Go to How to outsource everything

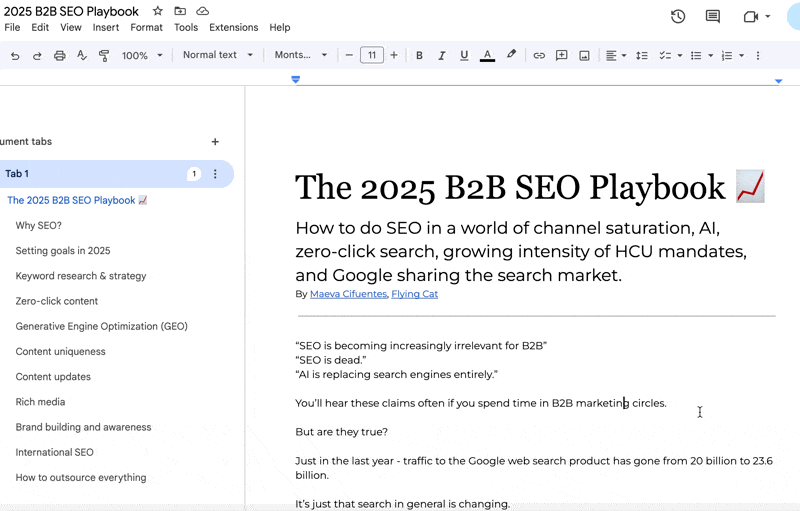(81, 478)
